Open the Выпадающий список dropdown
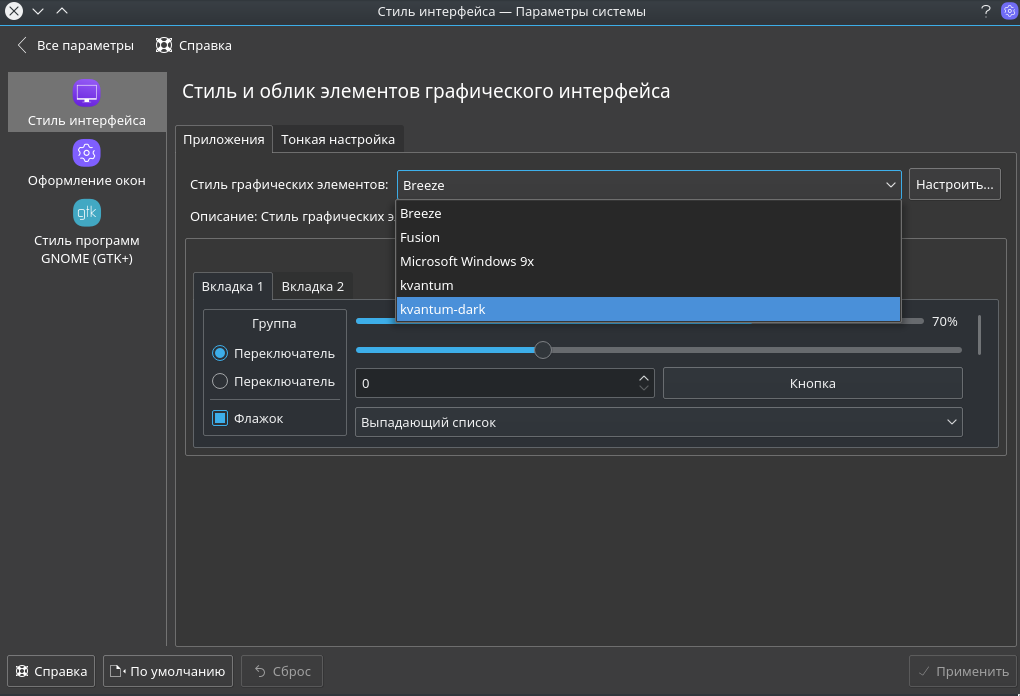This screenshot has height=696, width=1020. point(658,422)
